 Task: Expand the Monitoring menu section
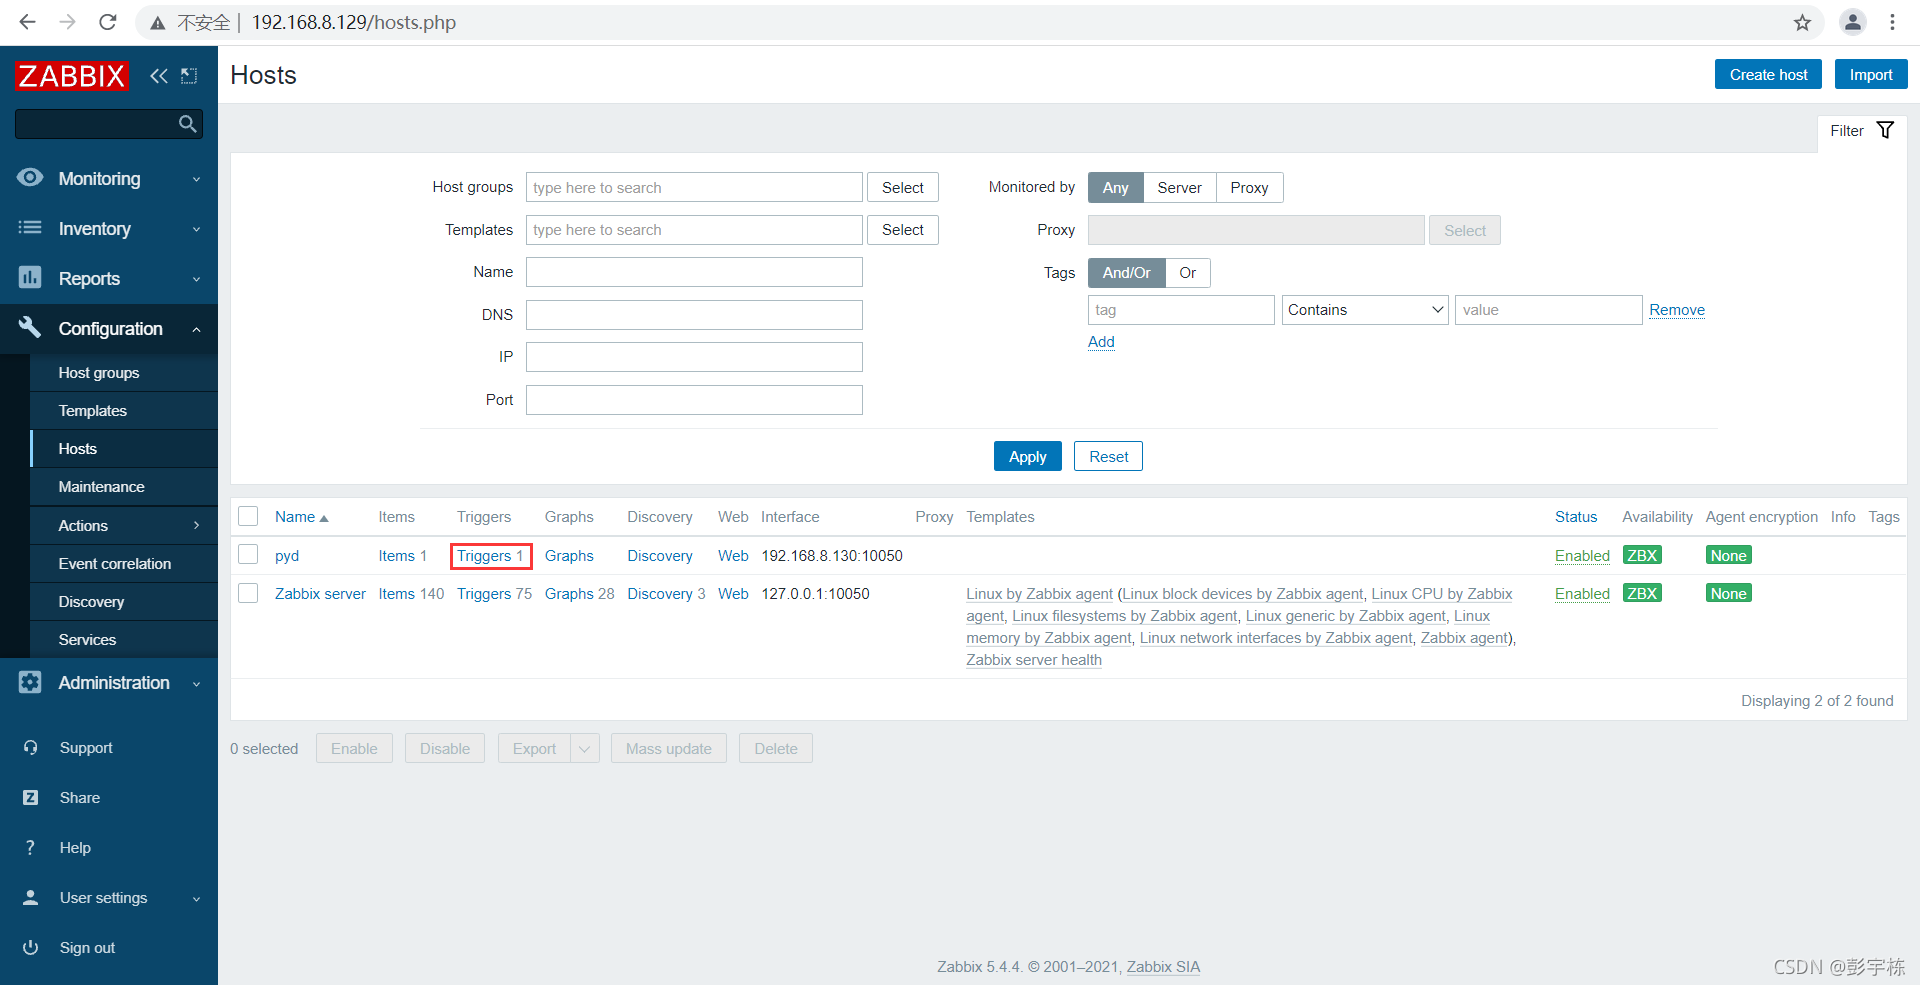pos(196,179)
